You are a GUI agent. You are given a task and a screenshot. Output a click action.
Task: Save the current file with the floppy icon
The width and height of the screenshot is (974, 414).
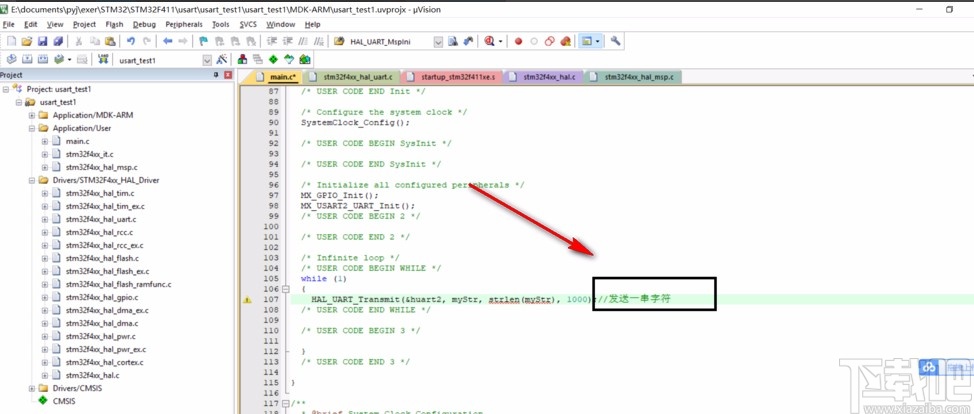pos(42,41)
